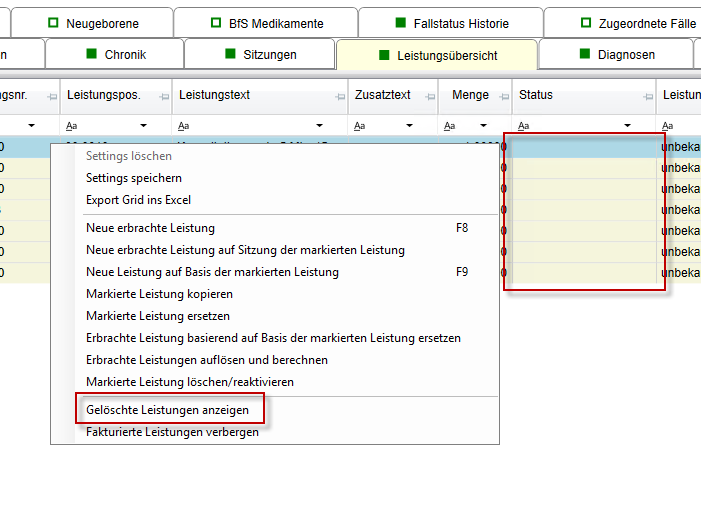Click the filled green square on Fallstatus Historie tab
The image size is (701, 526).
point(401,22)
